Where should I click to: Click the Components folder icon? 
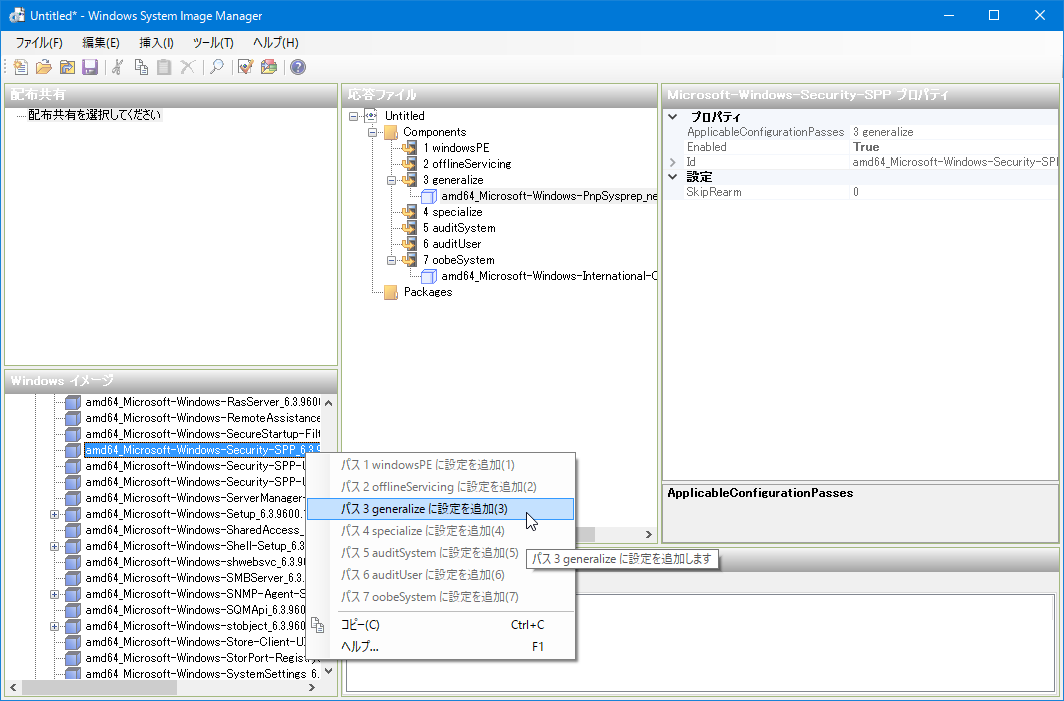click(391, 132)
